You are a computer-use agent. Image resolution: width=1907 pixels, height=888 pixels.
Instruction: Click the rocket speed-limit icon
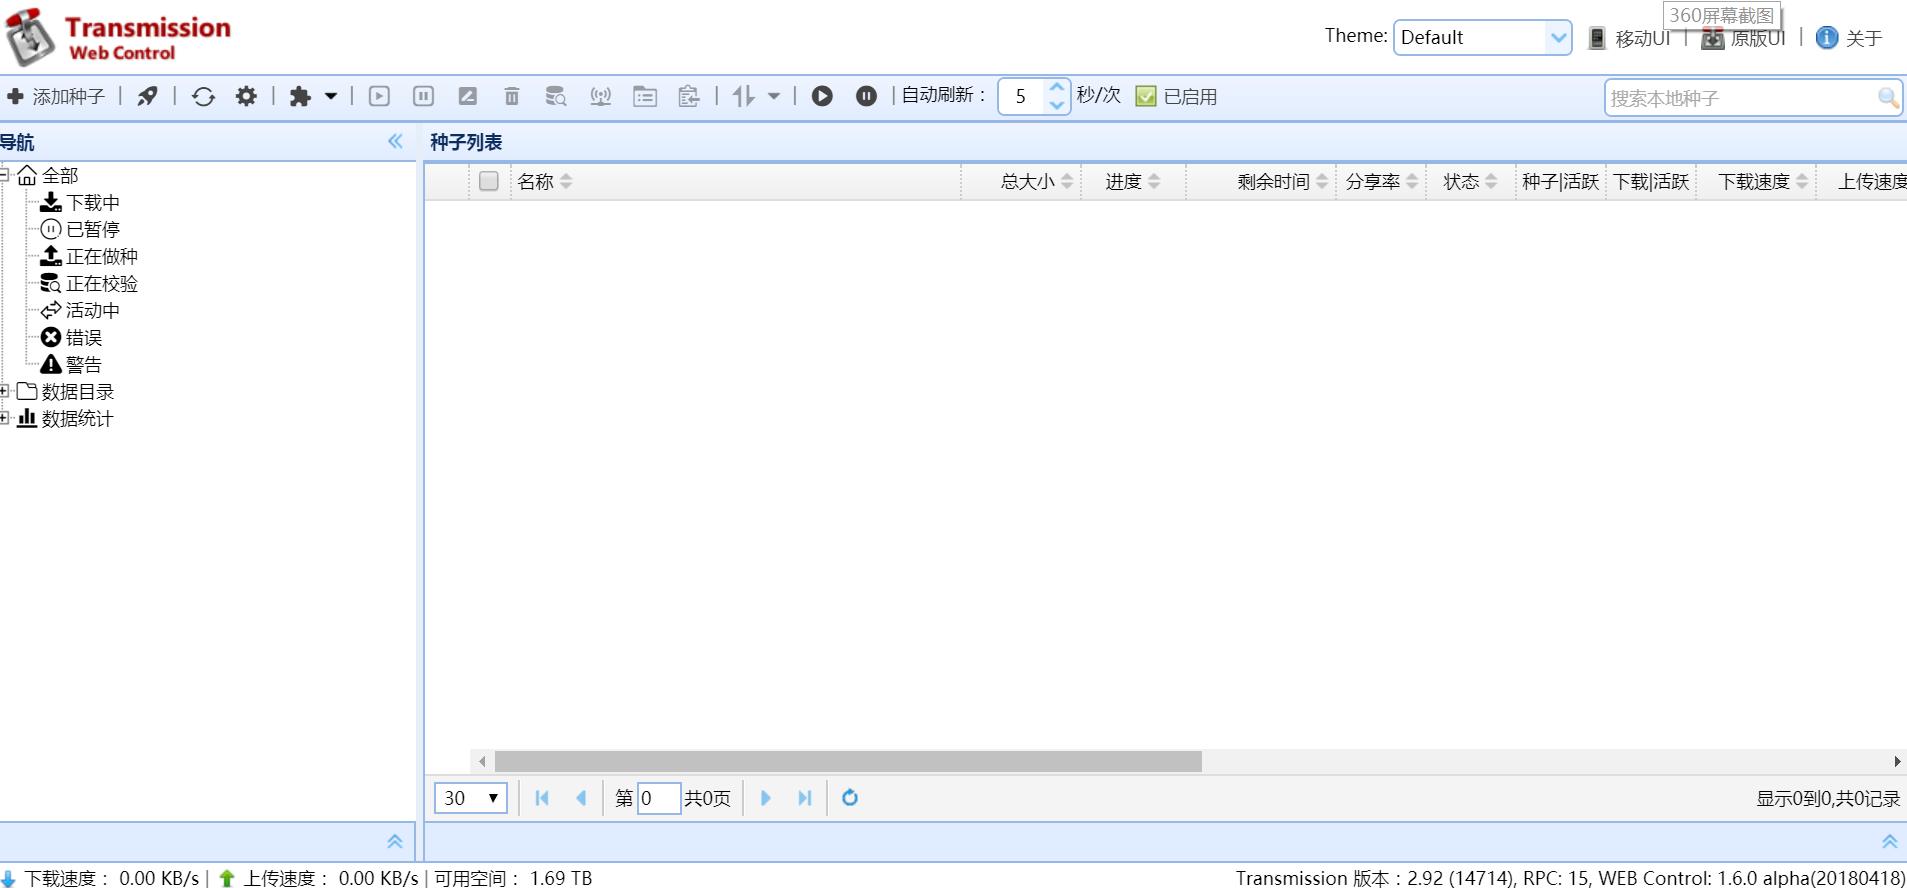click(147, 97)
